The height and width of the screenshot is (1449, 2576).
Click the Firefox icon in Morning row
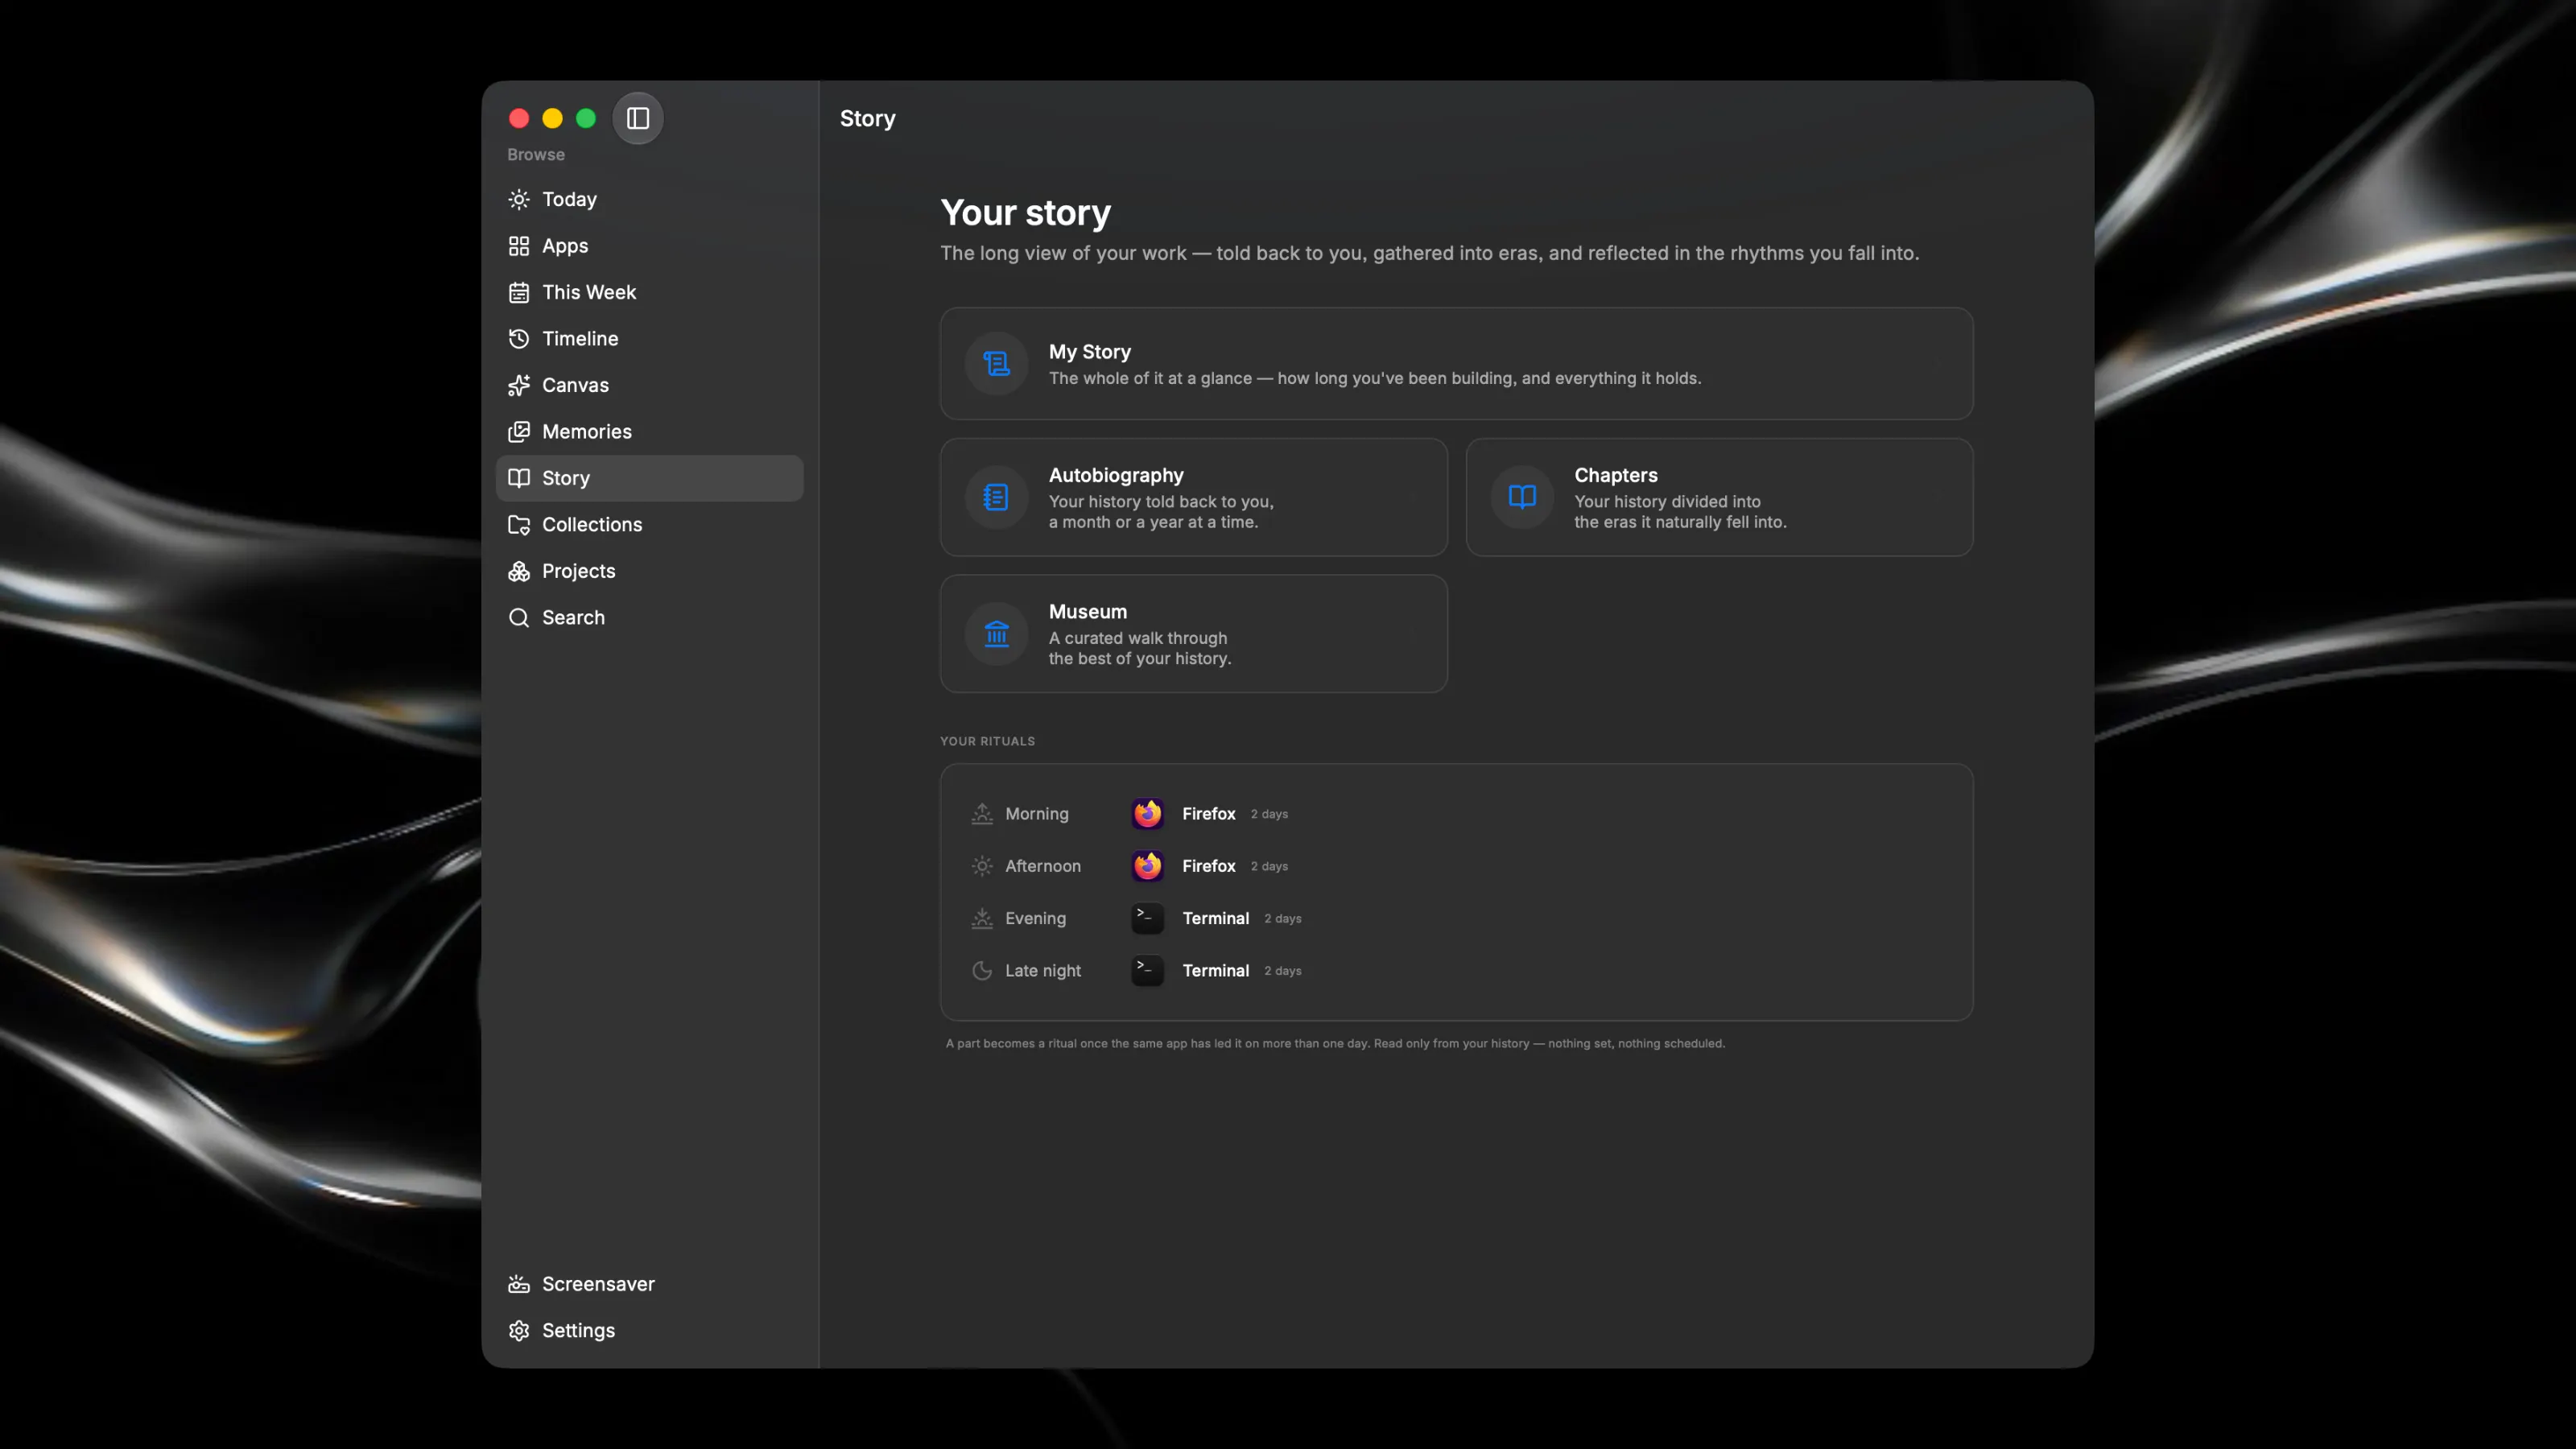pyautogui.click(x=1147, y=814)
